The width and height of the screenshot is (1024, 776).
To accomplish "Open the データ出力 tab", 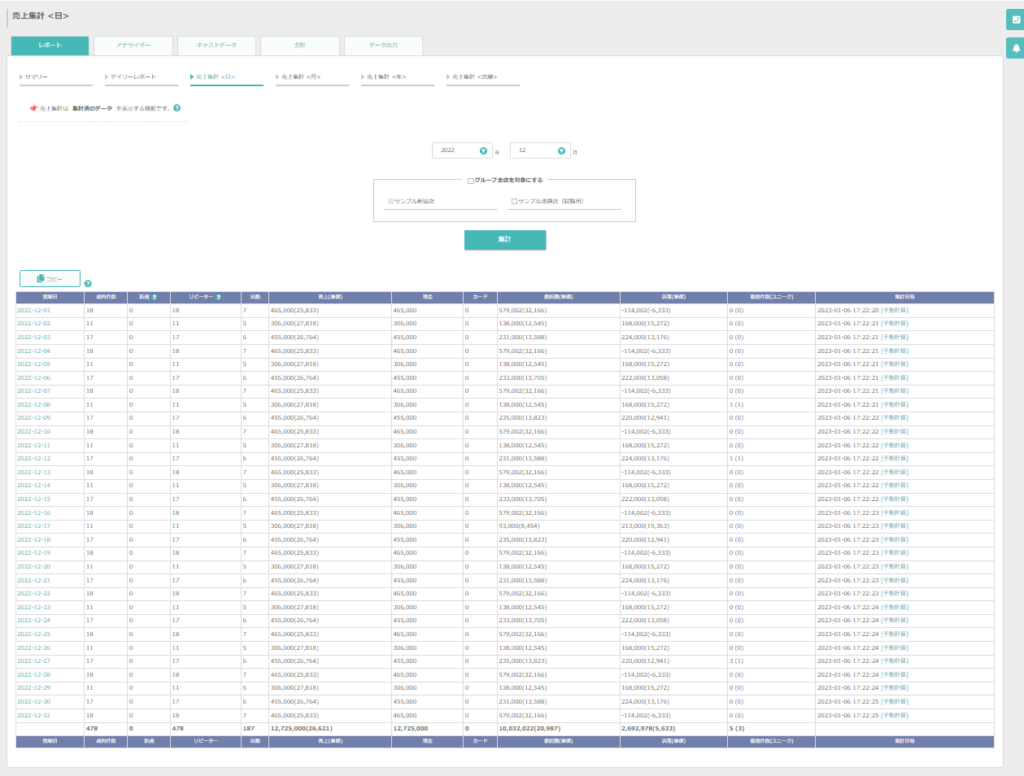I will [x=383, y=45].
